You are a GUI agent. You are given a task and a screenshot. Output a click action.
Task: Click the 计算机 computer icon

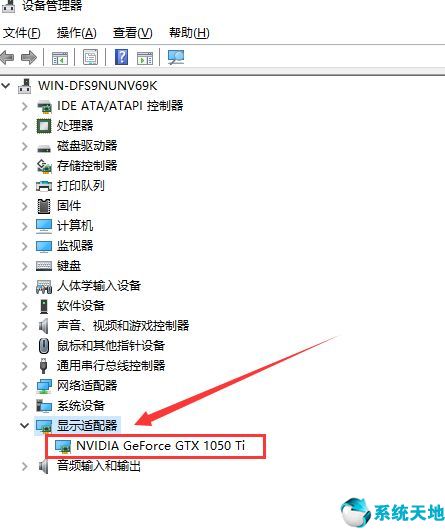(x=44, y=226)
